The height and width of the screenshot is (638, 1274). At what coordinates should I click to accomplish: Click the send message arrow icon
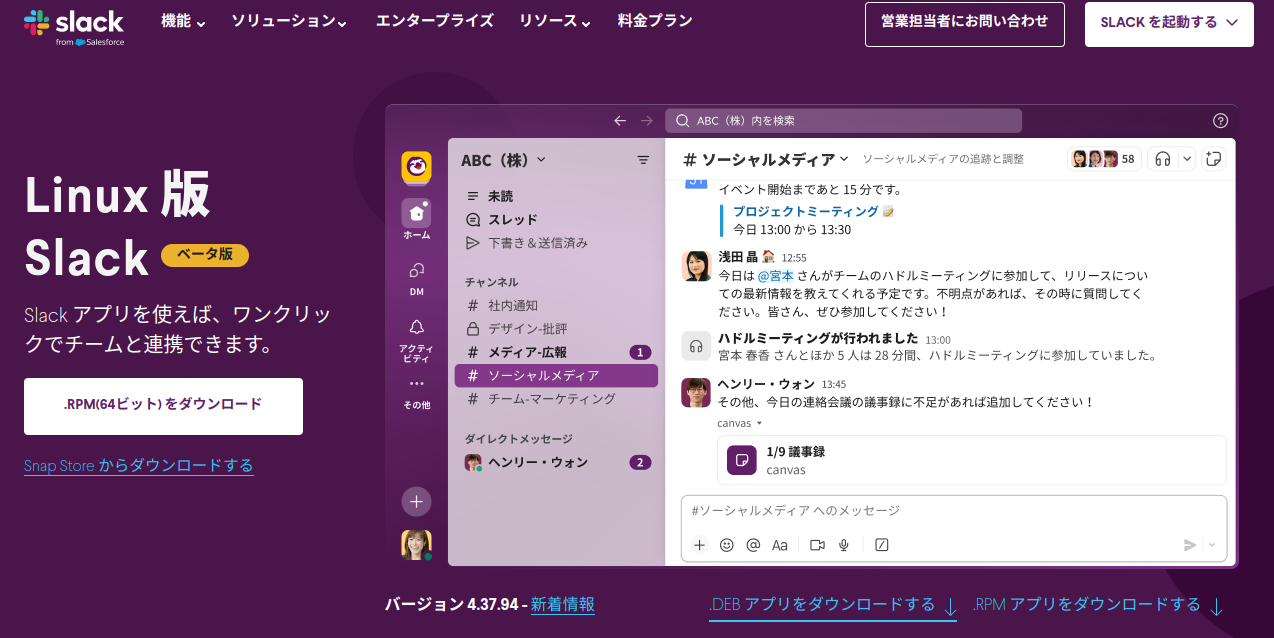(x=1190, y=545)
